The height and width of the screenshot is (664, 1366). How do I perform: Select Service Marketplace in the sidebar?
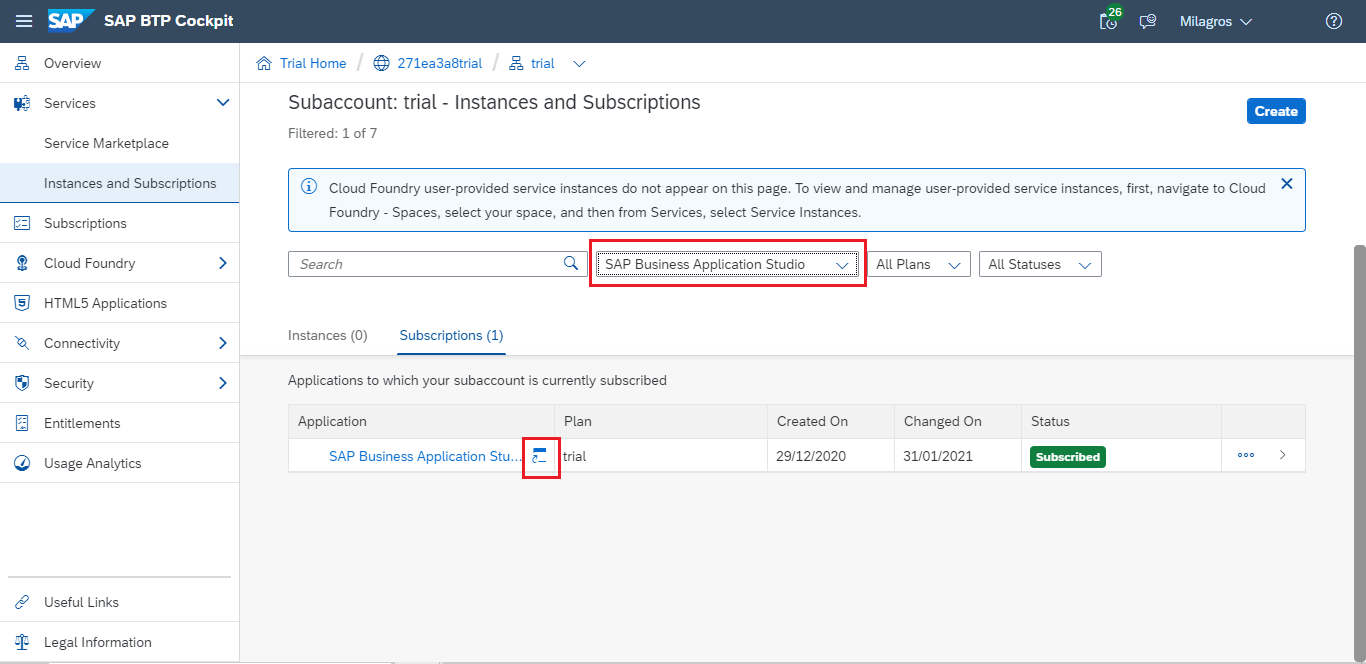[x=106, y=143]
